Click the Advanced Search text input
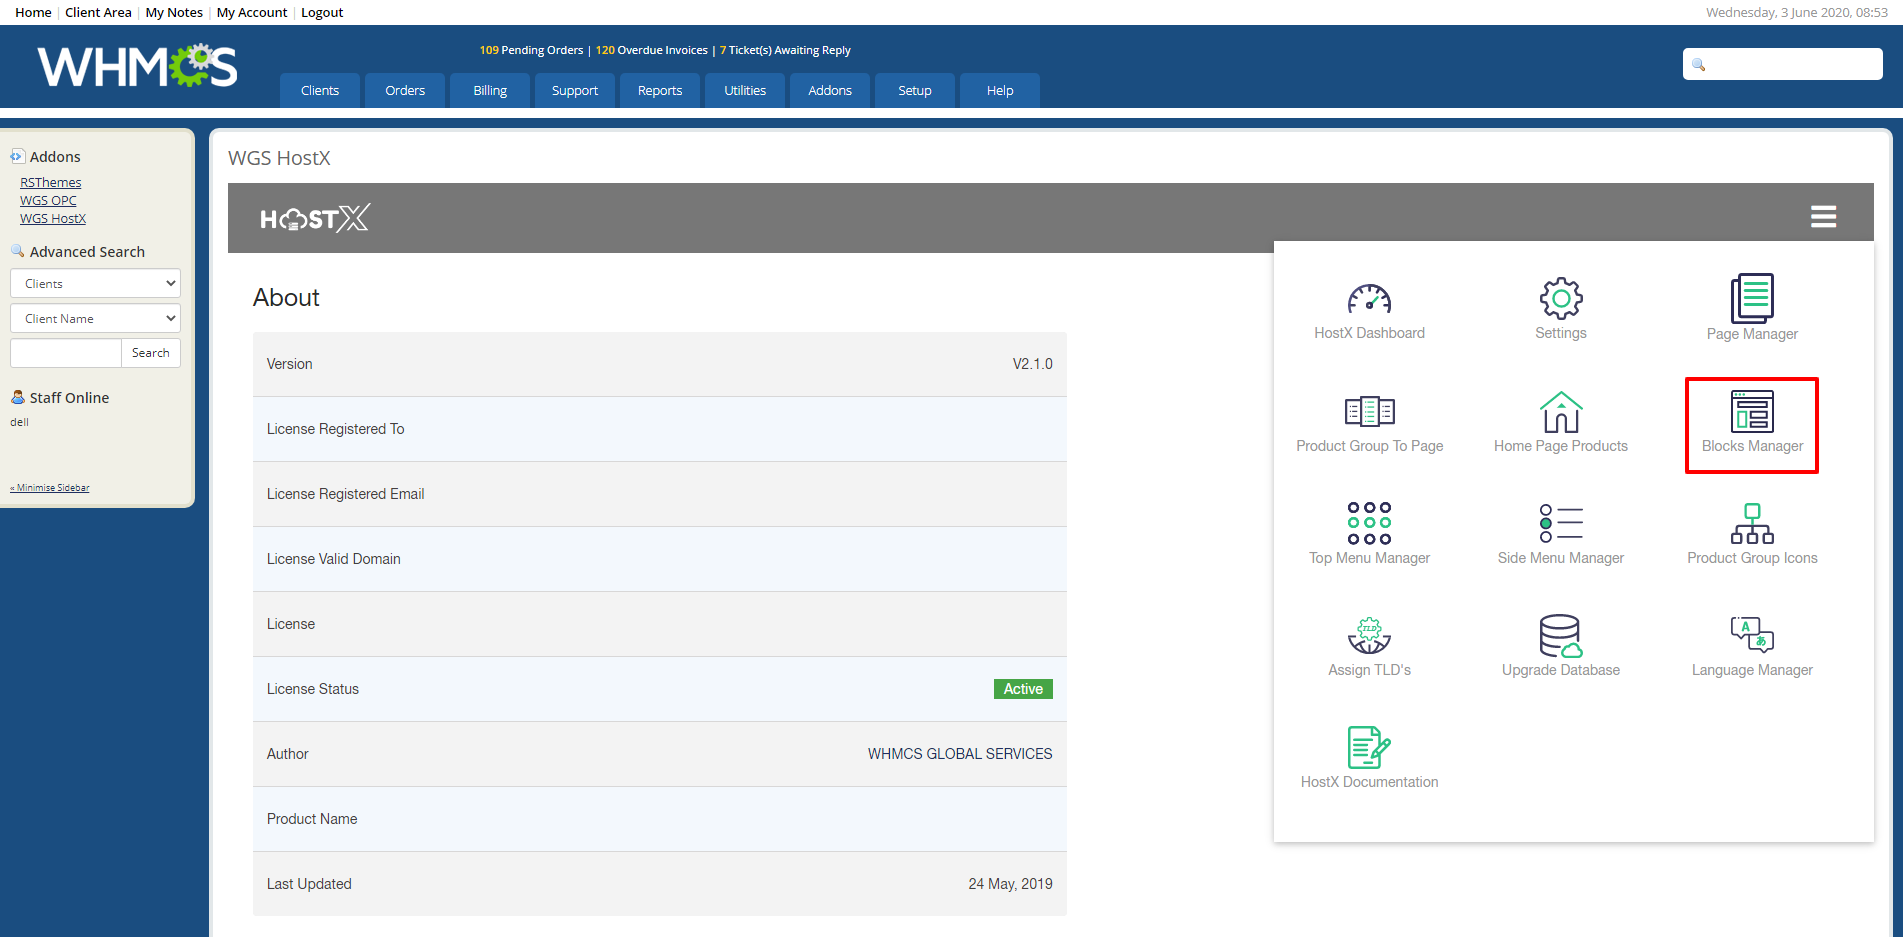This screenshot has height=937, width=1903. (x=66, y=353)
